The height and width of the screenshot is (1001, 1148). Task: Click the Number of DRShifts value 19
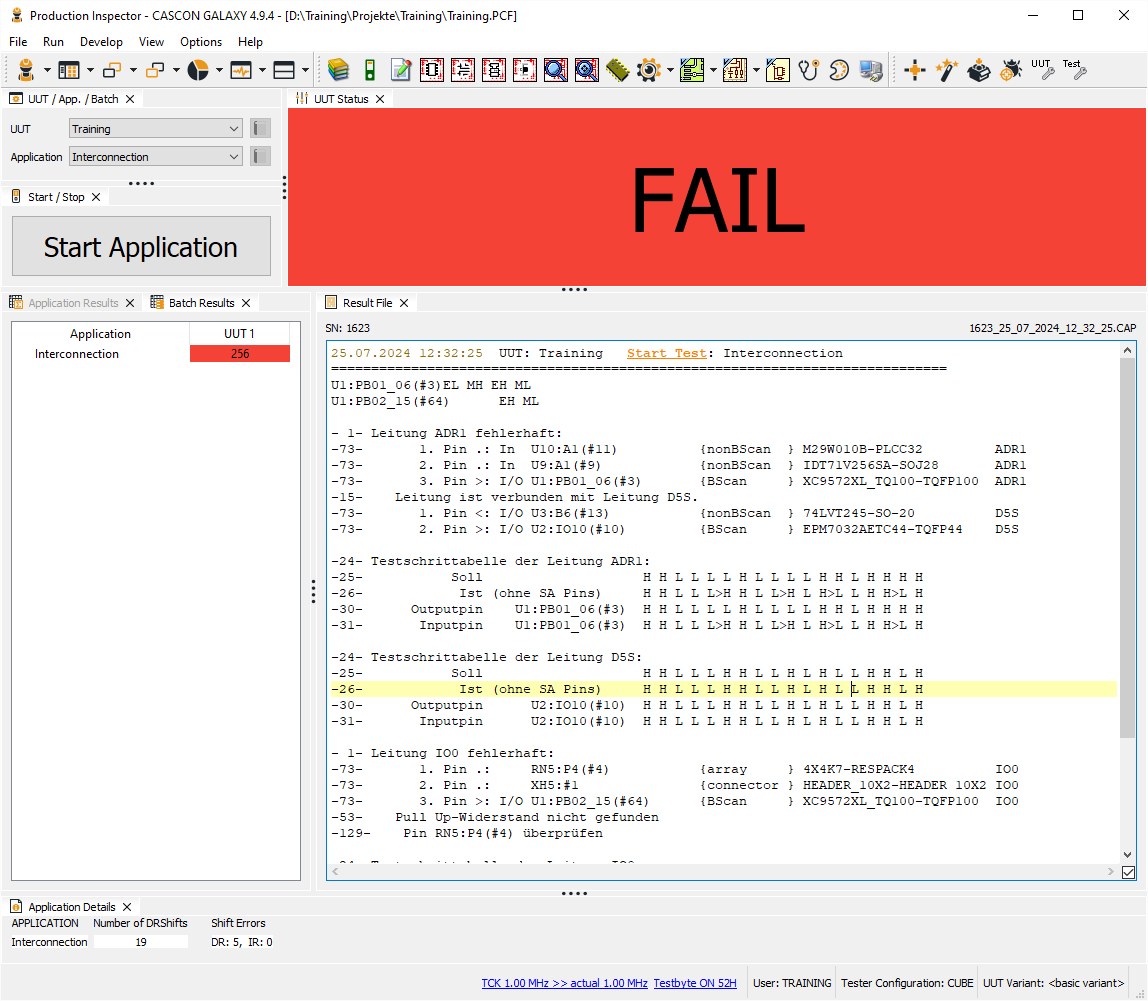pyautogui.click(x=141, y=942)
